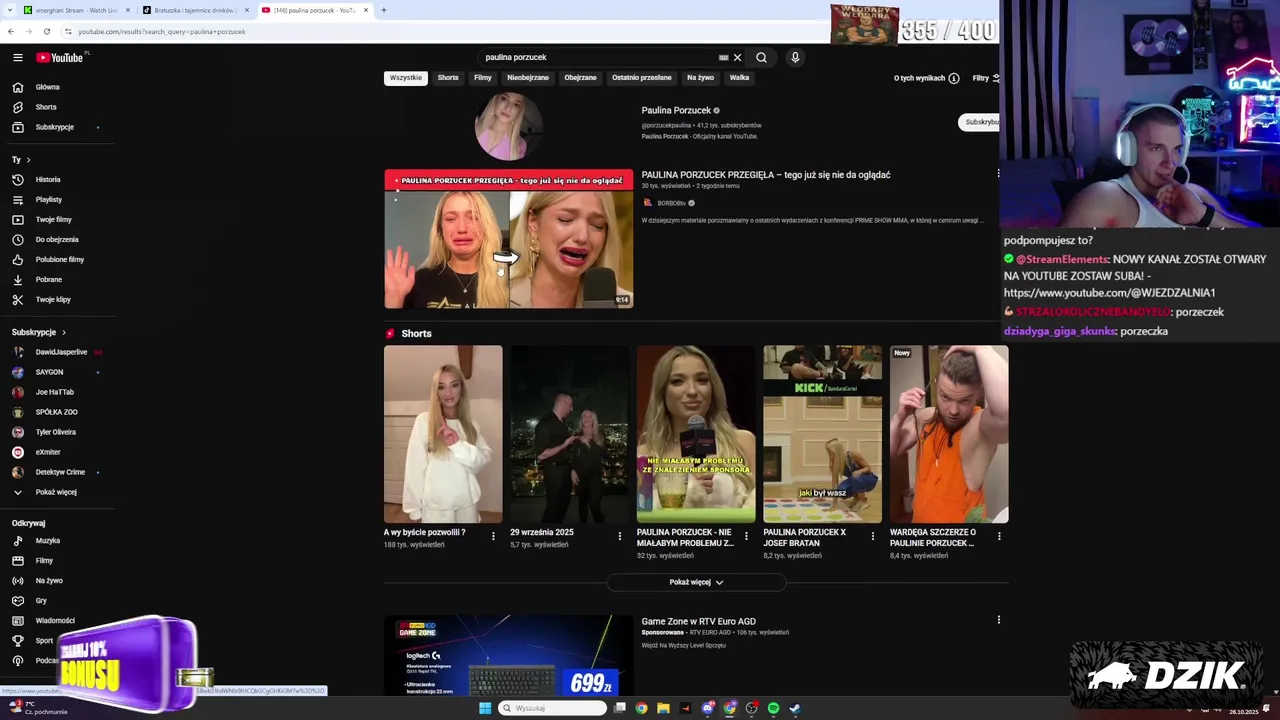Viewport: 1280px width, 720px height.
Task: Select the Nieobejrzane filter chip
Action: click(528, 78)
